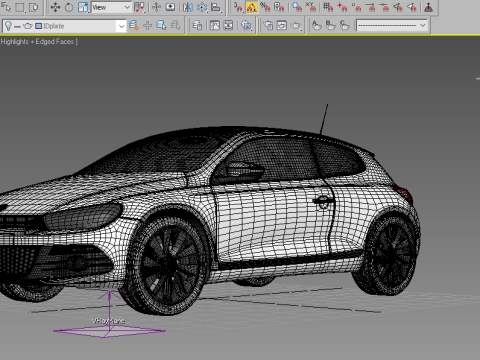The image size is (480, 360).
Task: Toggle Spinner Snap
Action: point(279,7)
